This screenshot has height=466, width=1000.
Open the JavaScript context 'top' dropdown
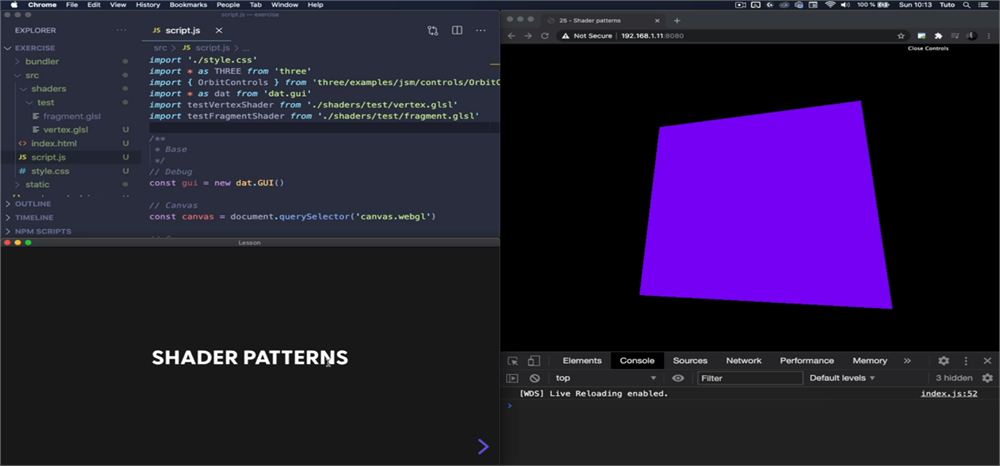(605, 378)
